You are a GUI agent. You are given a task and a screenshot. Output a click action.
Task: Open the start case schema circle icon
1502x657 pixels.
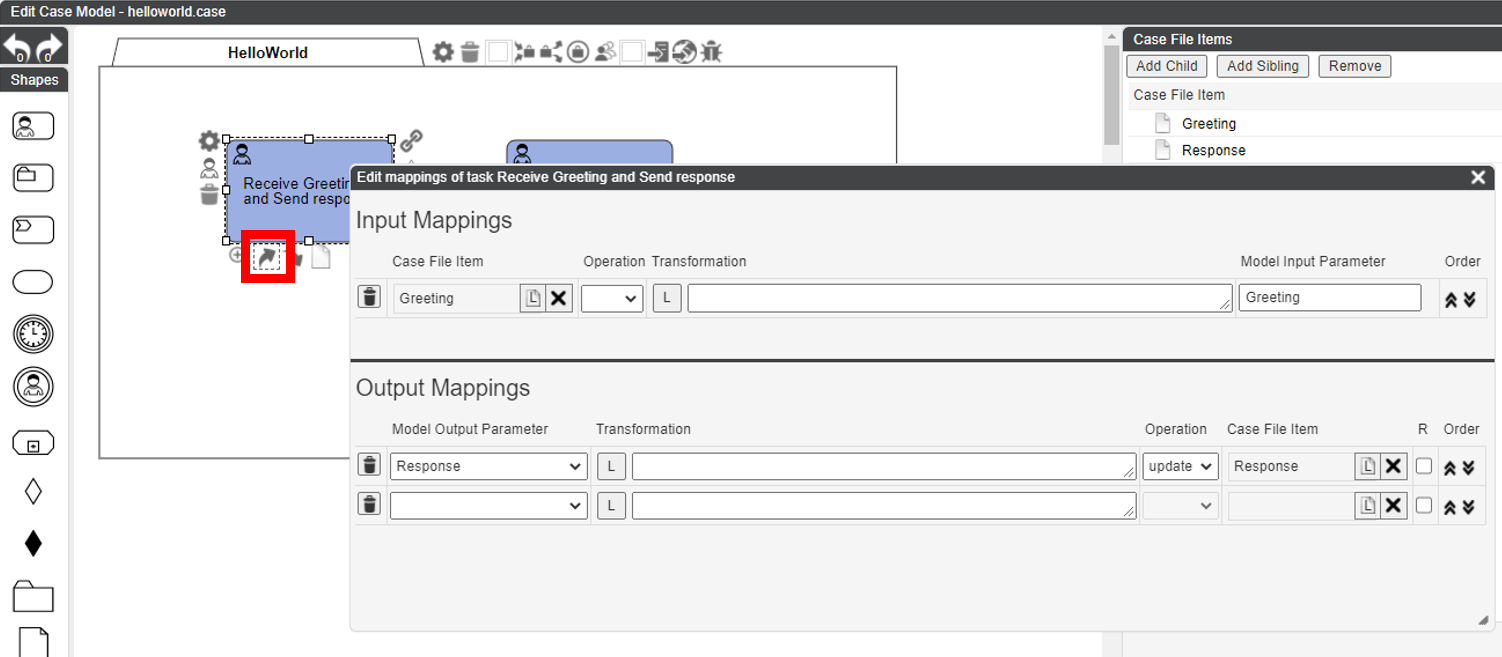578,52
